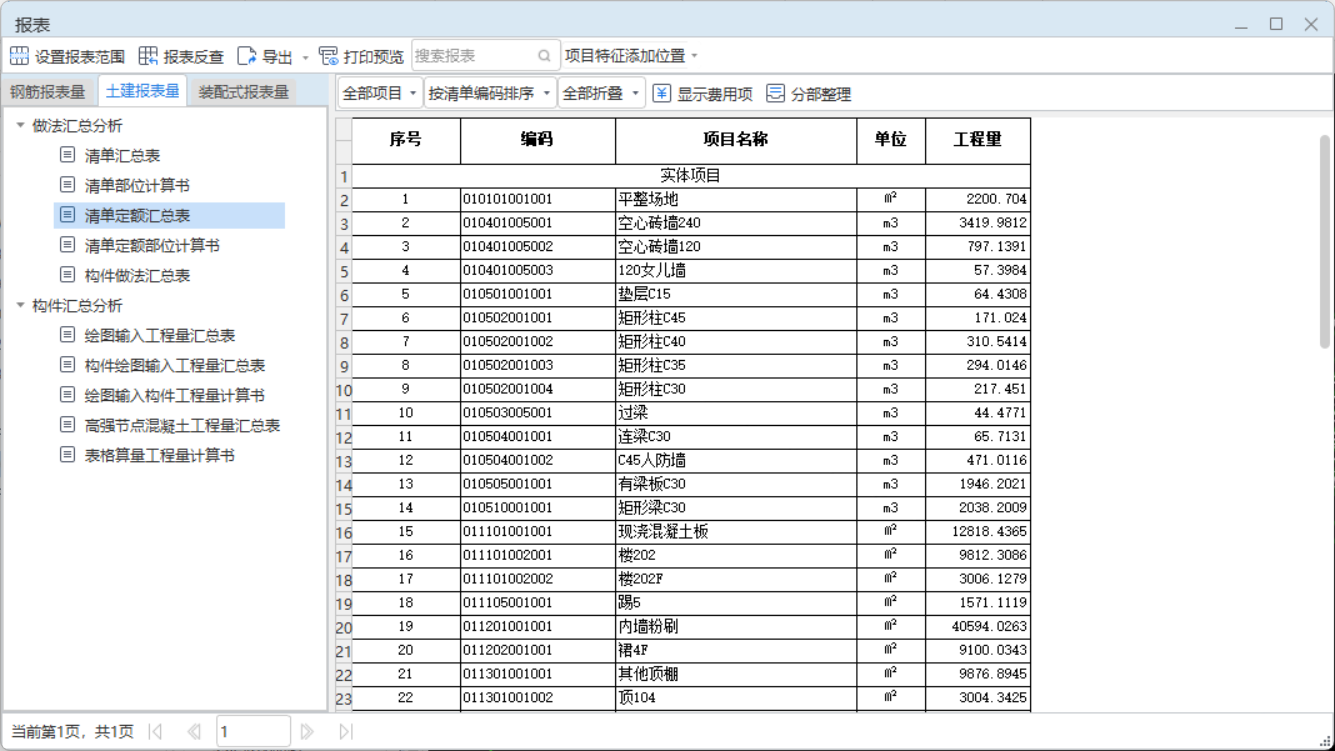Click the 编码 column header
Screen dimensions: 1335x751
538,140
